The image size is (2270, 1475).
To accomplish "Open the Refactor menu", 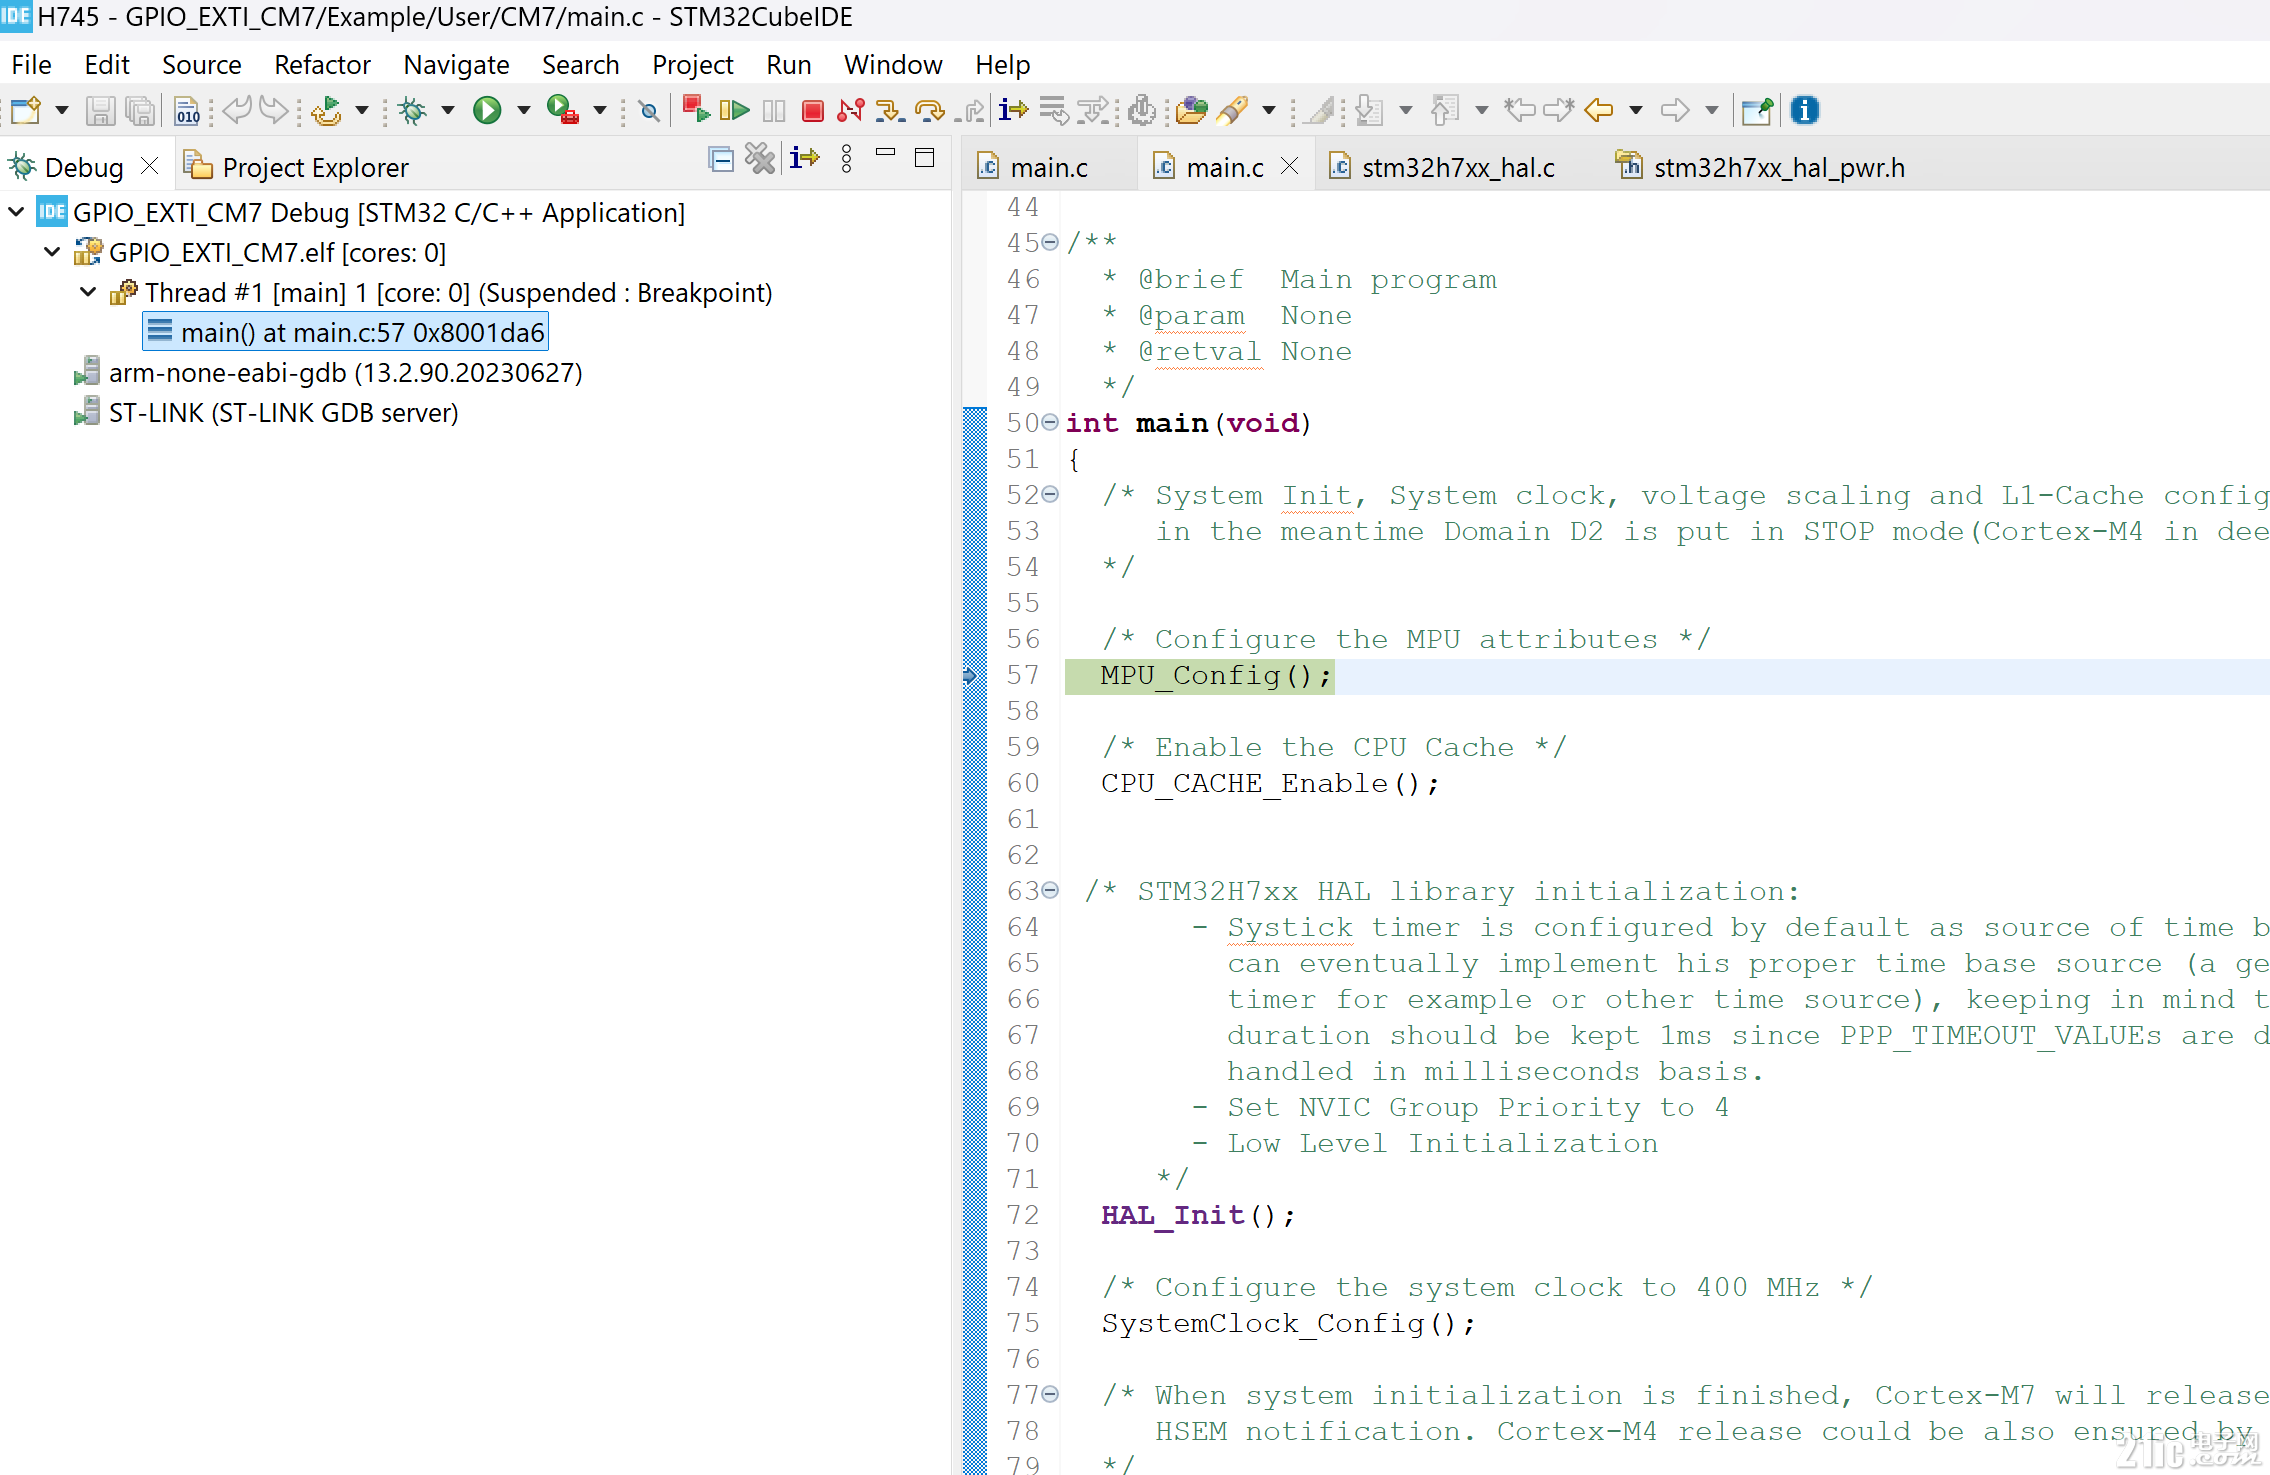I will tap(322, 65).
